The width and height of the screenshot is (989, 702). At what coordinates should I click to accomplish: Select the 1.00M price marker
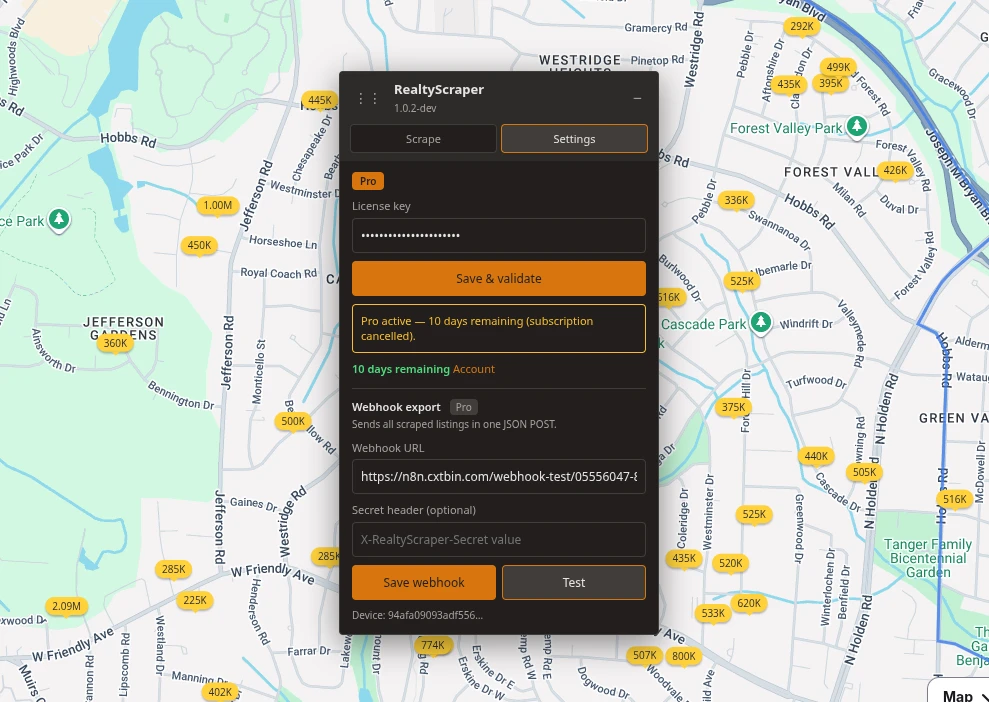(218, 206)
